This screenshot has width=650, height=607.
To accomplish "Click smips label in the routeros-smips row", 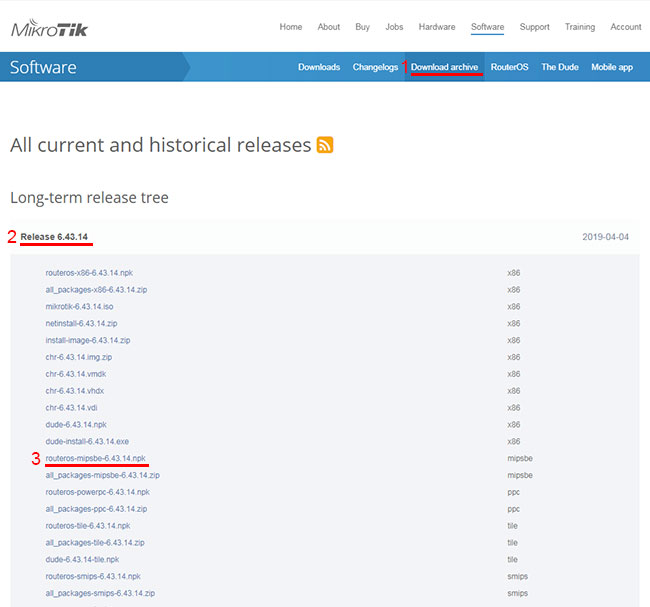I will tap(518, 576).
